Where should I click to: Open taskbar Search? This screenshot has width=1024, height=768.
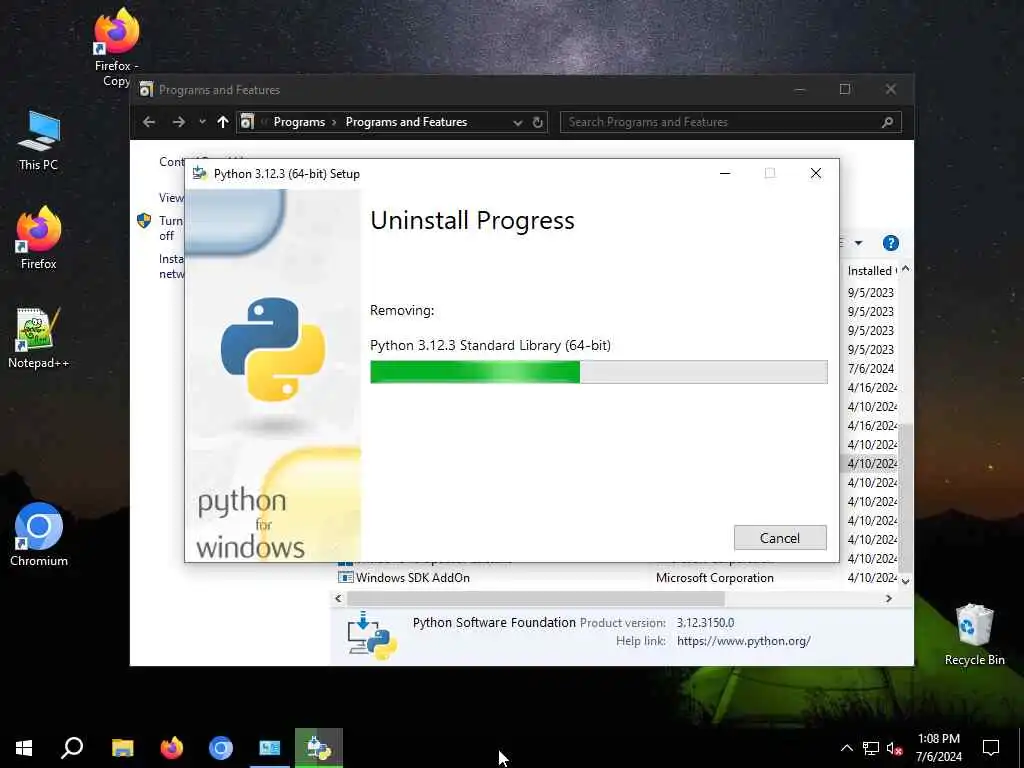point(72,748)
